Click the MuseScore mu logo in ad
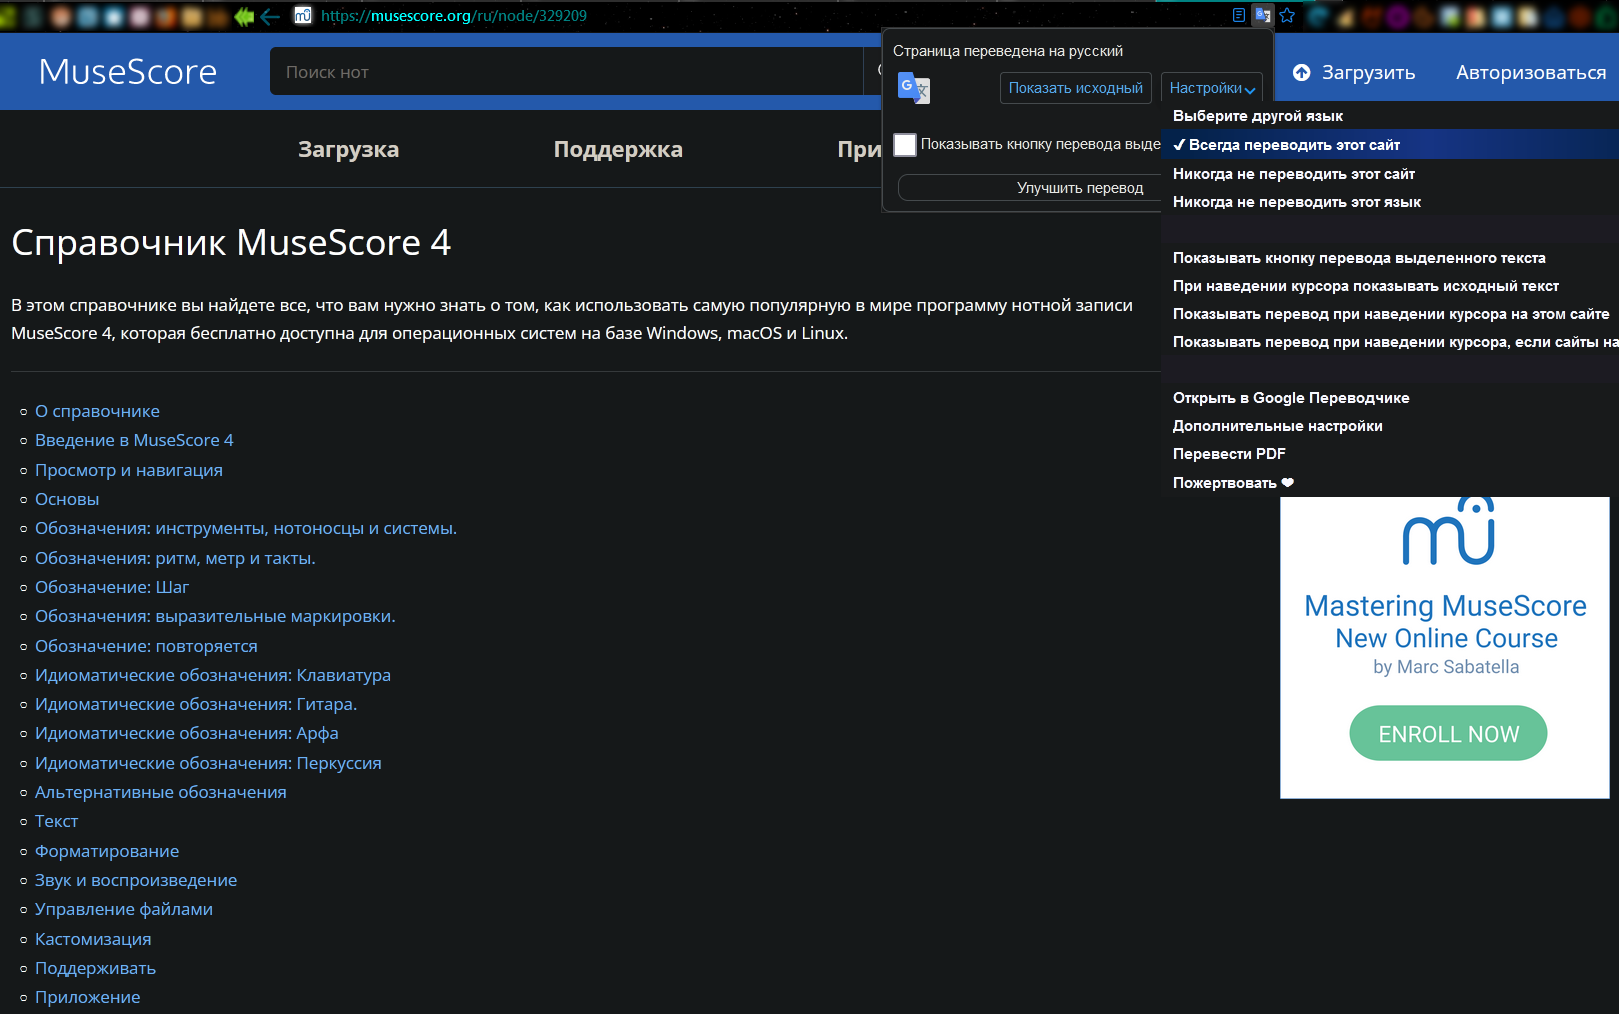The height and width of the screenshot is (1014, 1619). (1448, 531)
